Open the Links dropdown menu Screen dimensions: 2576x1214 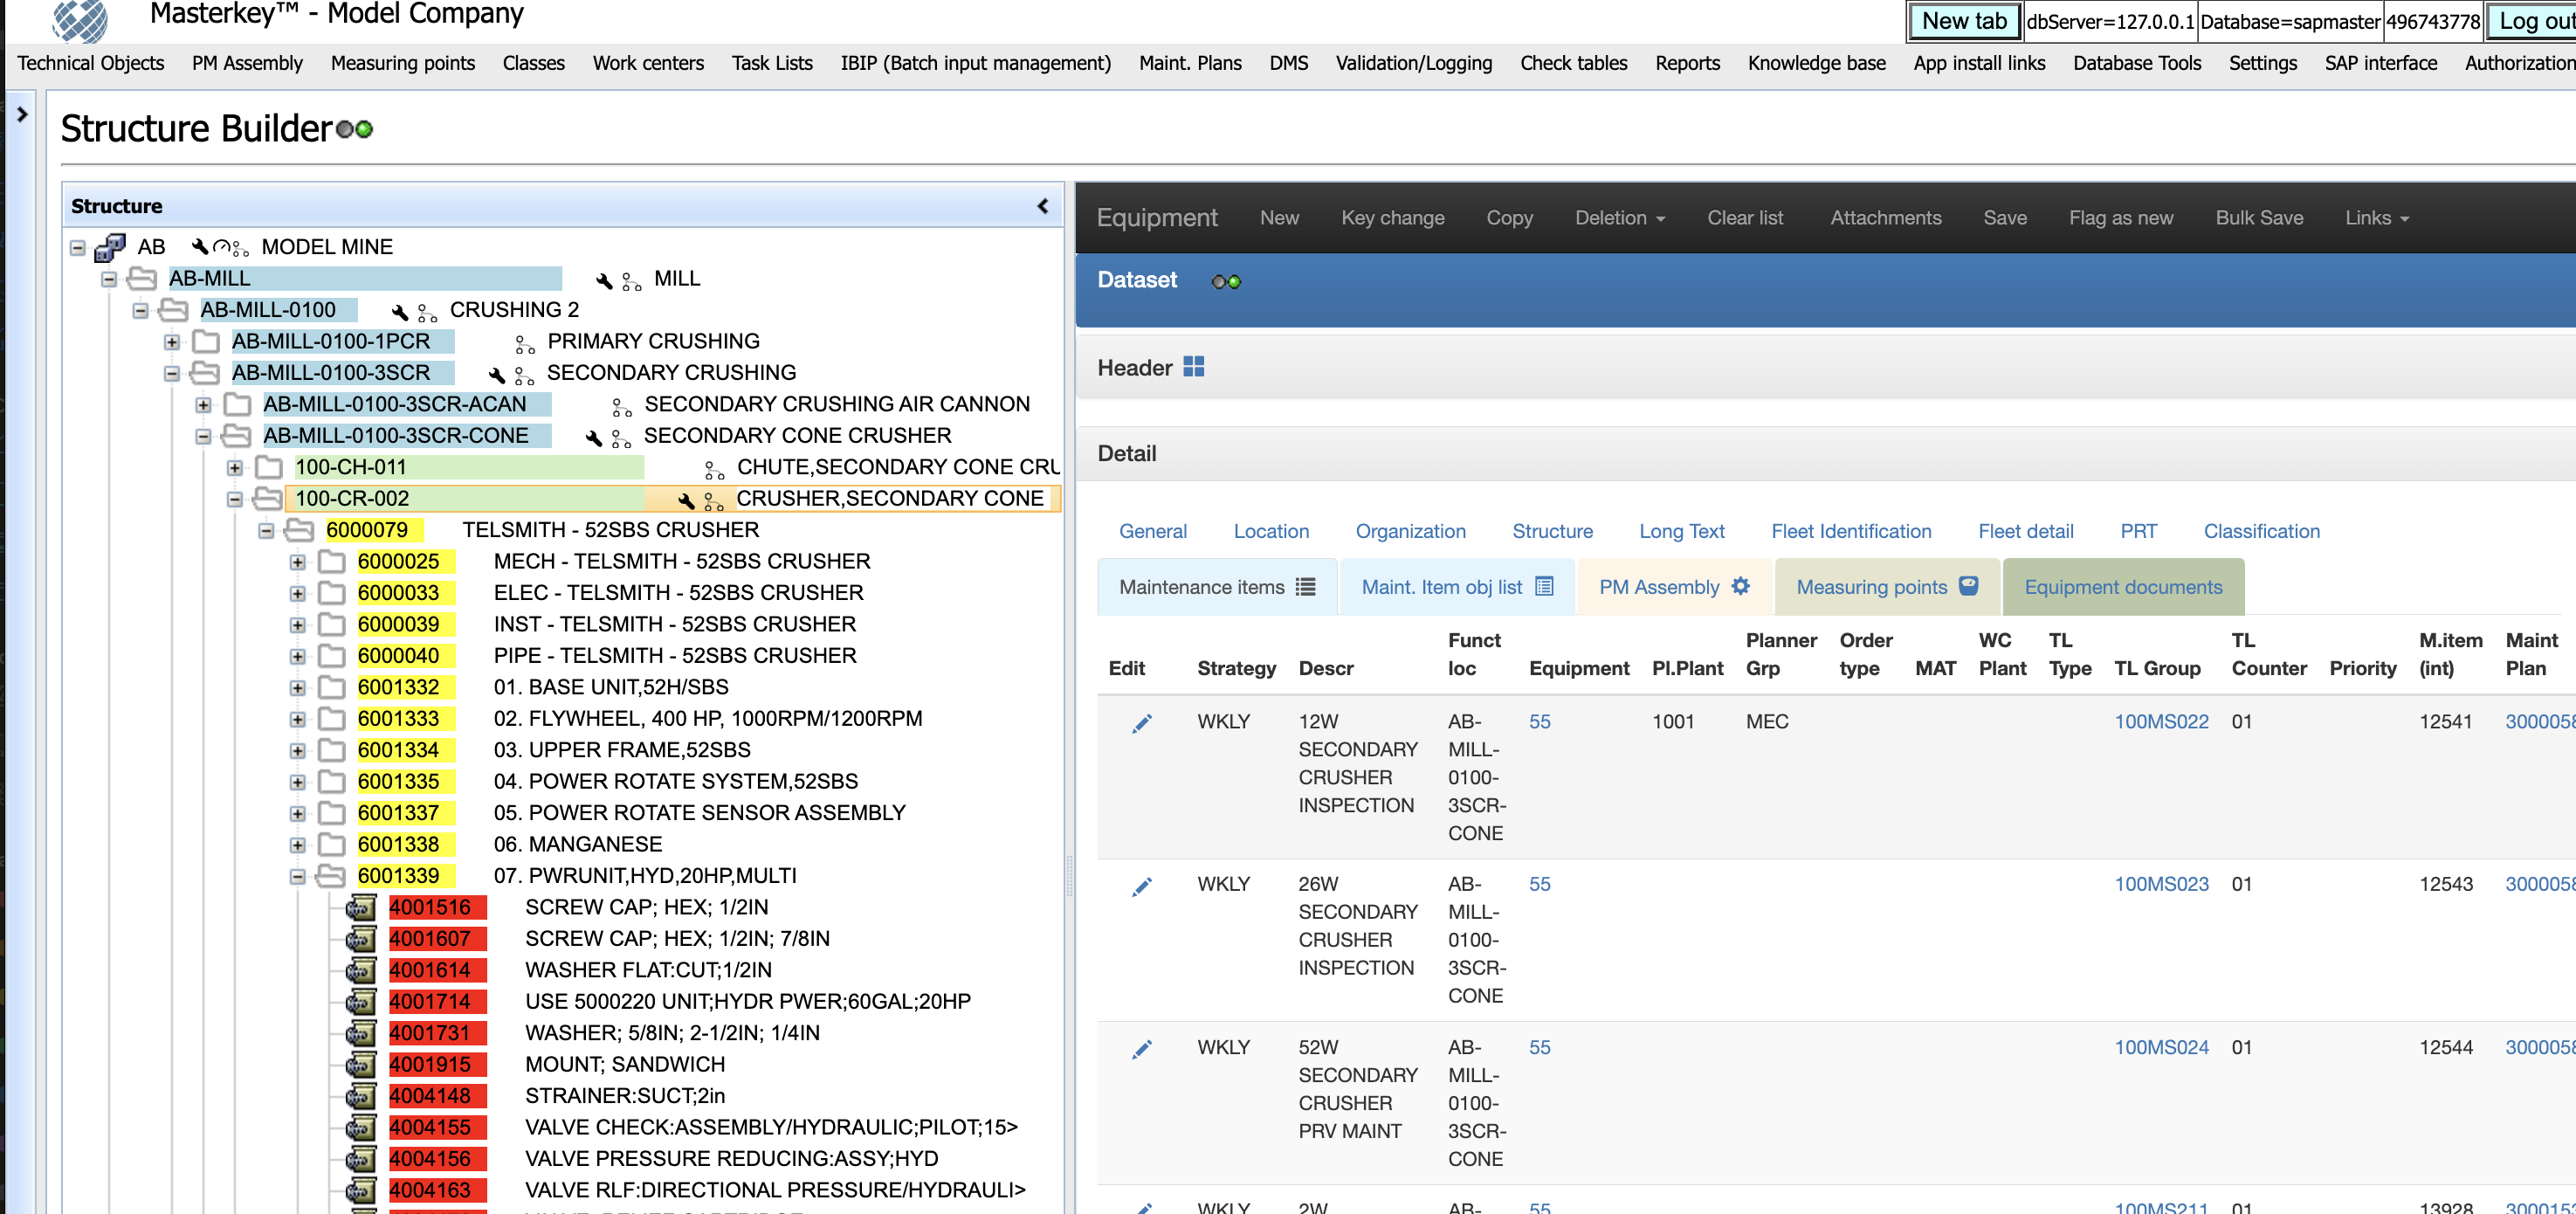point(2376,218)
